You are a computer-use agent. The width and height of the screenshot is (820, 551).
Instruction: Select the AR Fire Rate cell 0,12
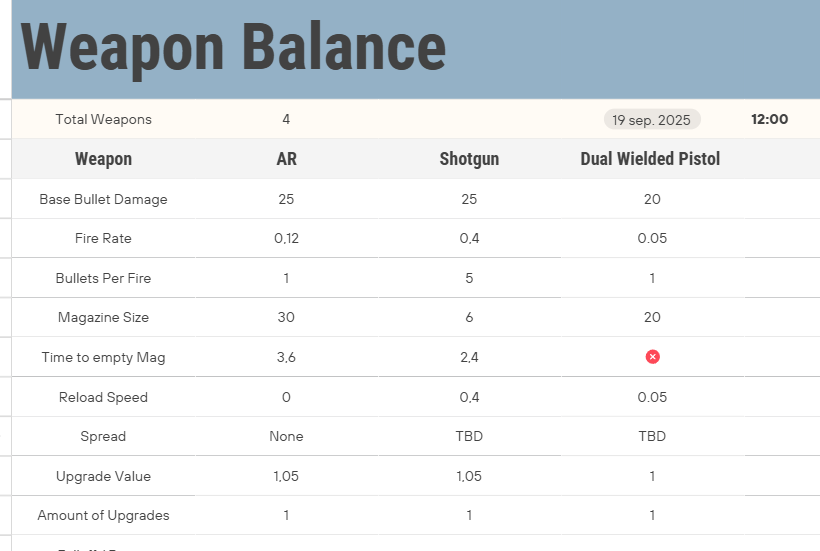286,239
